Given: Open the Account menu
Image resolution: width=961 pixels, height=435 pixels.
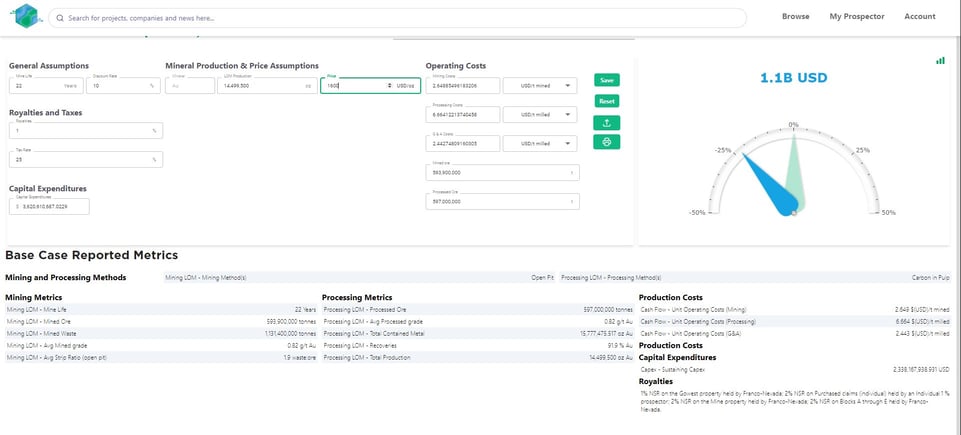Looking at the screenshot, I should click(x=919, y=17).
